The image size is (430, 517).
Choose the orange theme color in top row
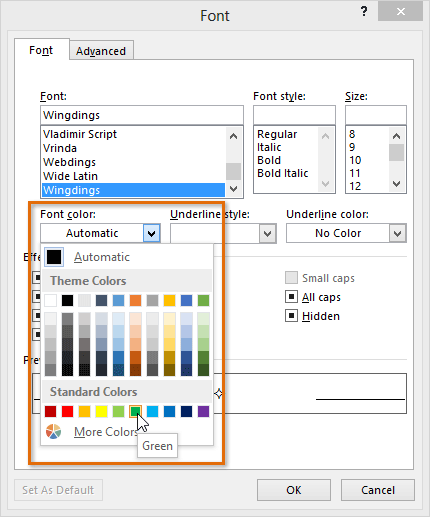(135, 300)
